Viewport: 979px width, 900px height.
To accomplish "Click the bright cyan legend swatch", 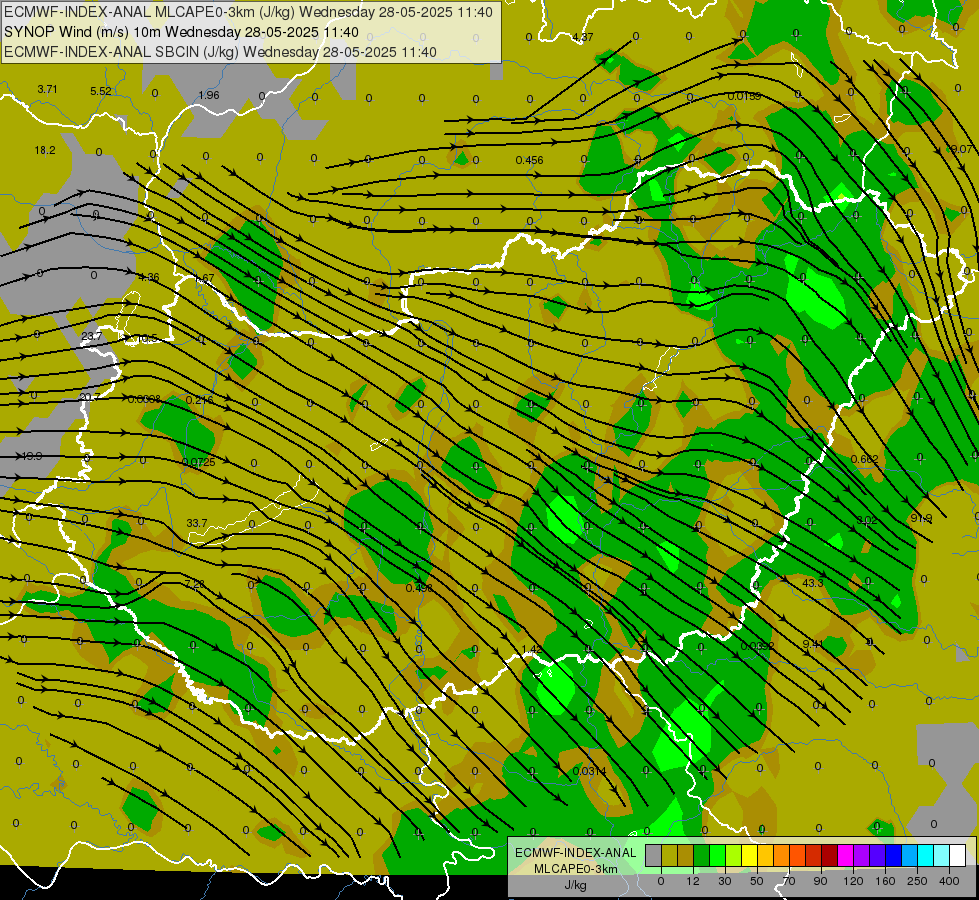I will [x=926, y=855].
